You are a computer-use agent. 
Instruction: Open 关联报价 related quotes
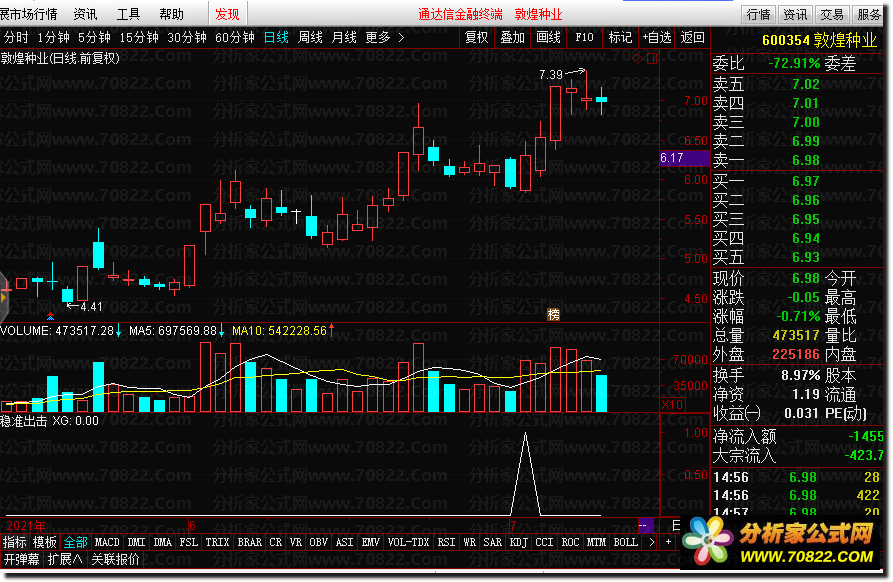coord(115,559)
